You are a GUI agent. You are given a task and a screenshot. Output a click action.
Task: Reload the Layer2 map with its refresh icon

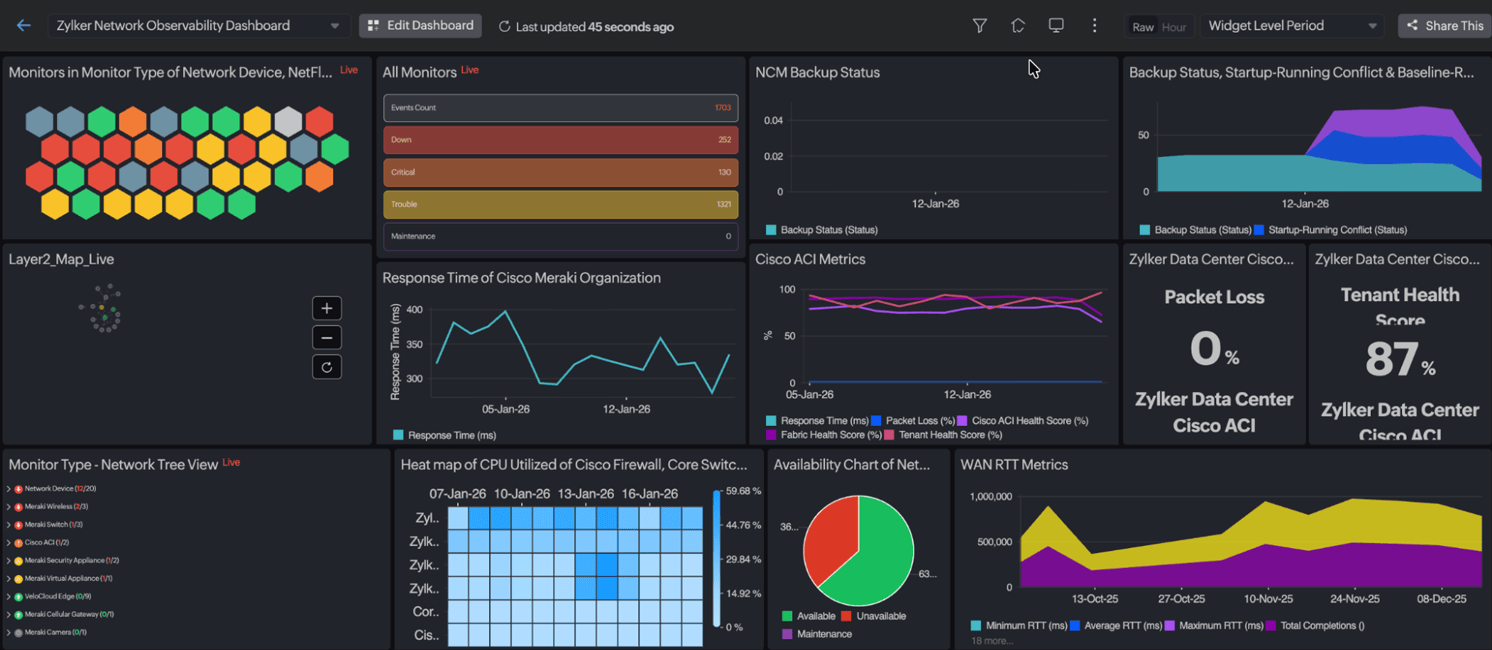(326, 366)
